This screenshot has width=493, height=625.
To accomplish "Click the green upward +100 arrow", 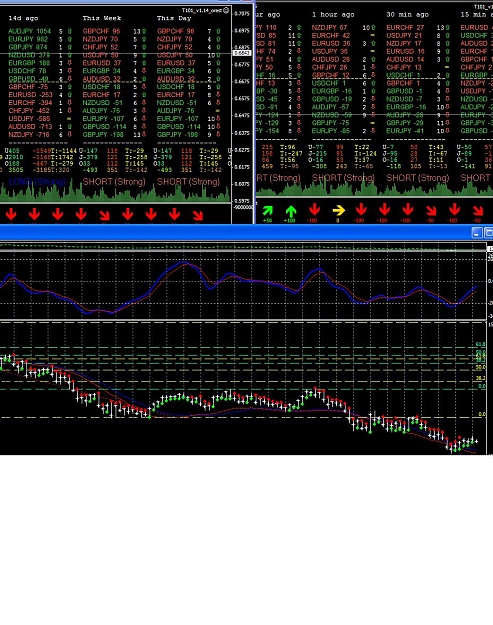I will 291,211.
